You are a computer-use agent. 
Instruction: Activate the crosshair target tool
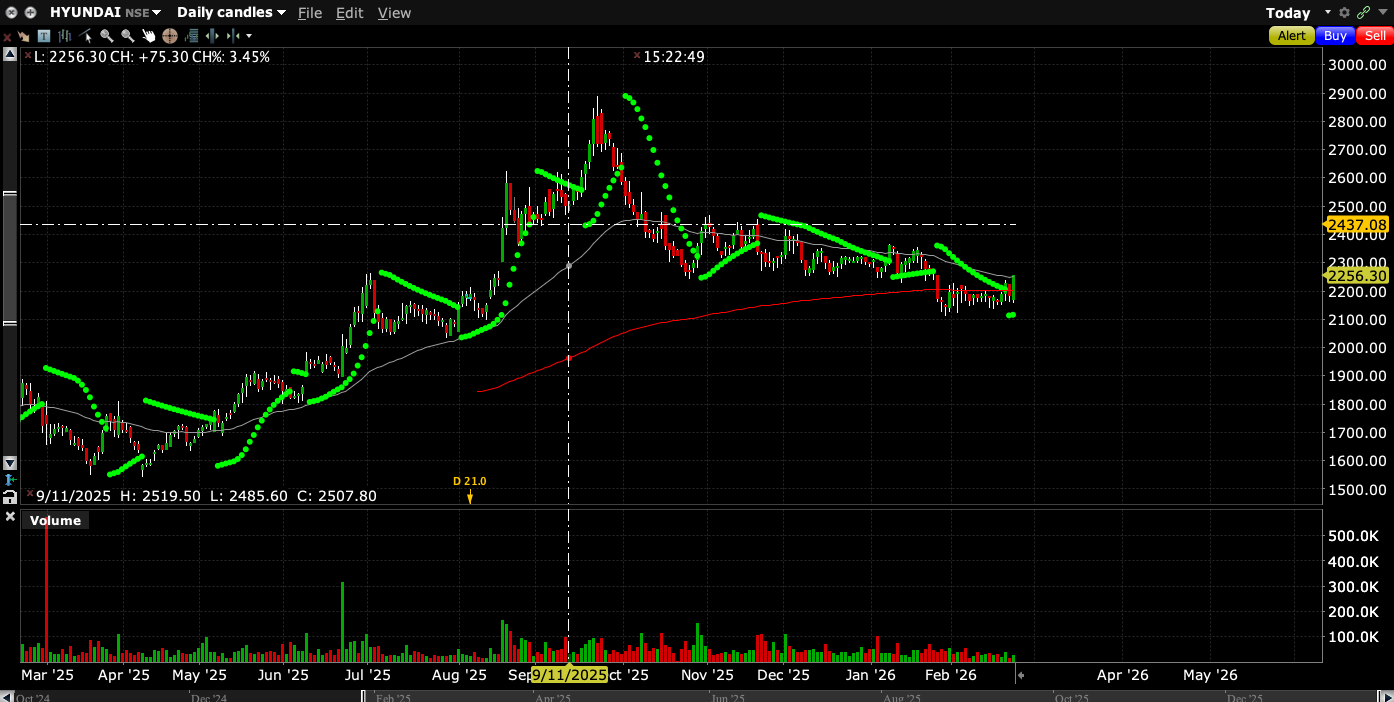170,36
